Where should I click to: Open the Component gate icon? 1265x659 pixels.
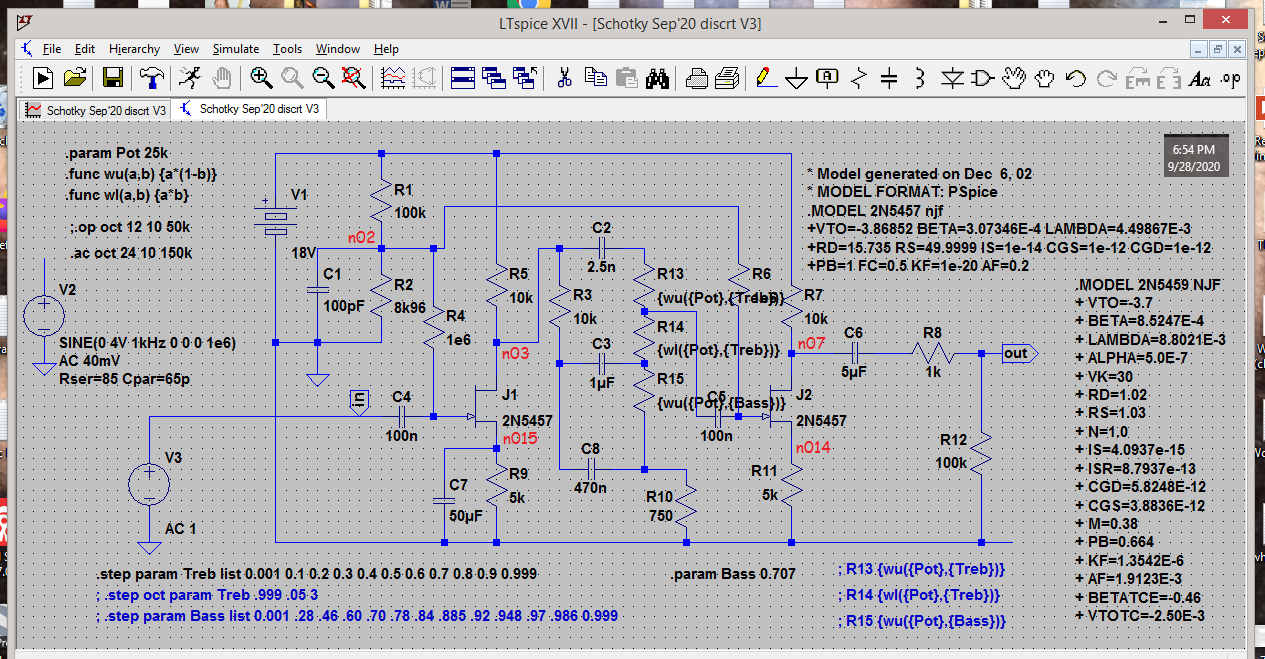coord(984,77)
